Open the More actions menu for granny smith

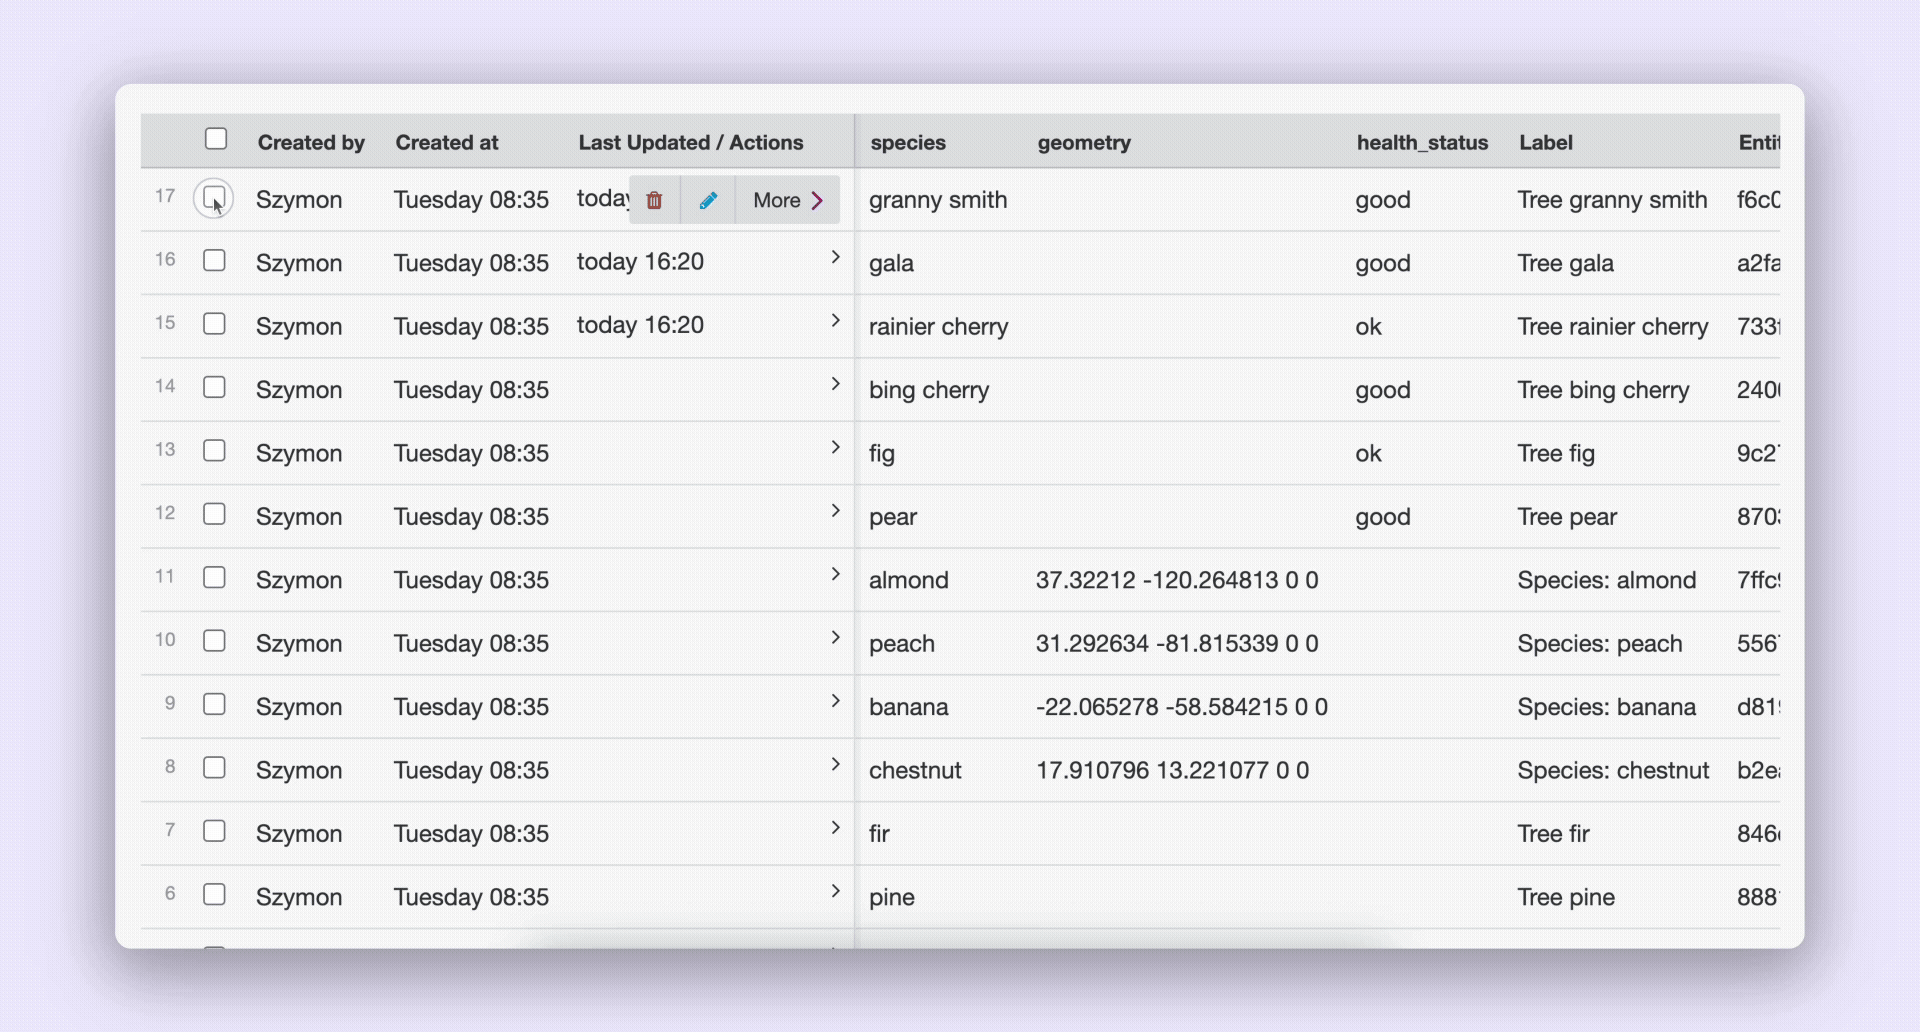coord(786,200)
